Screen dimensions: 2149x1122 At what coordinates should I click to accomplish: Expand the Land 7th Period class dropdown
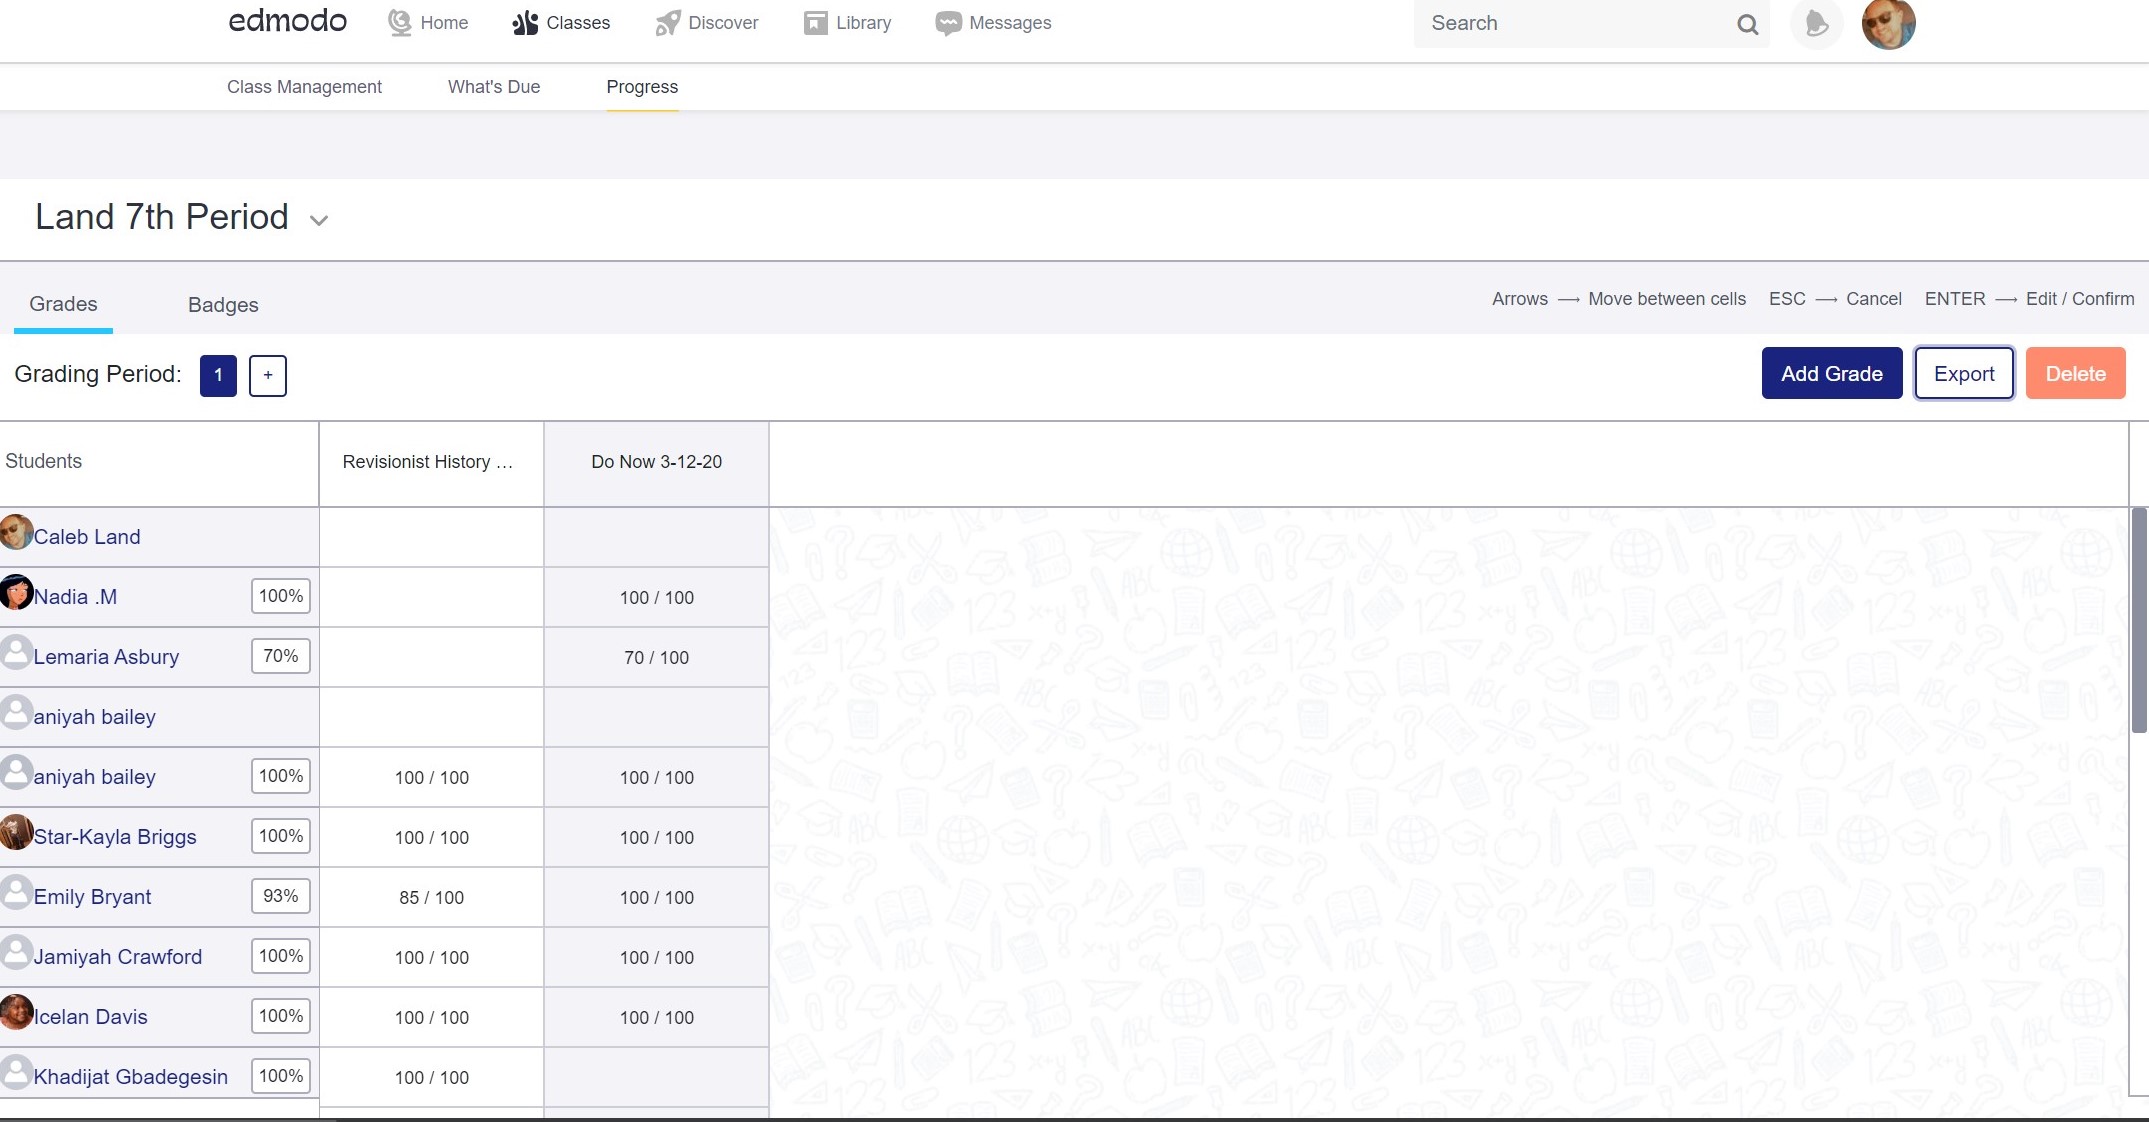tap(319, 221)
